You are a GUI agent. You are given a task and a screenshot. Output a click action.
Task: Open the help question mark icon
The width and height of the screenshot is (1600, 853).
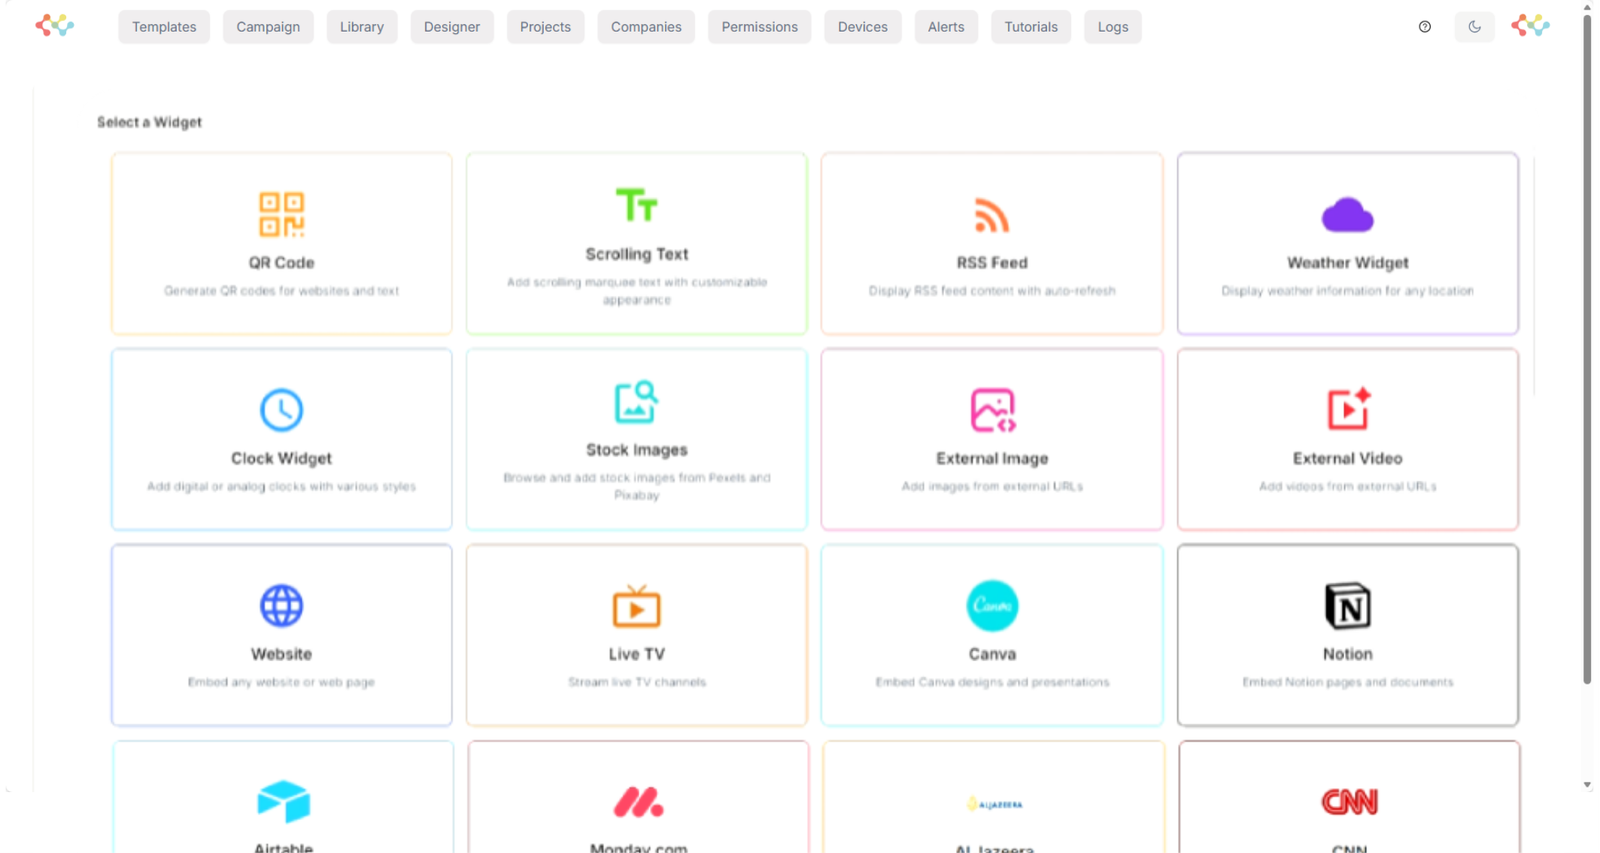tap(1424, 27)
